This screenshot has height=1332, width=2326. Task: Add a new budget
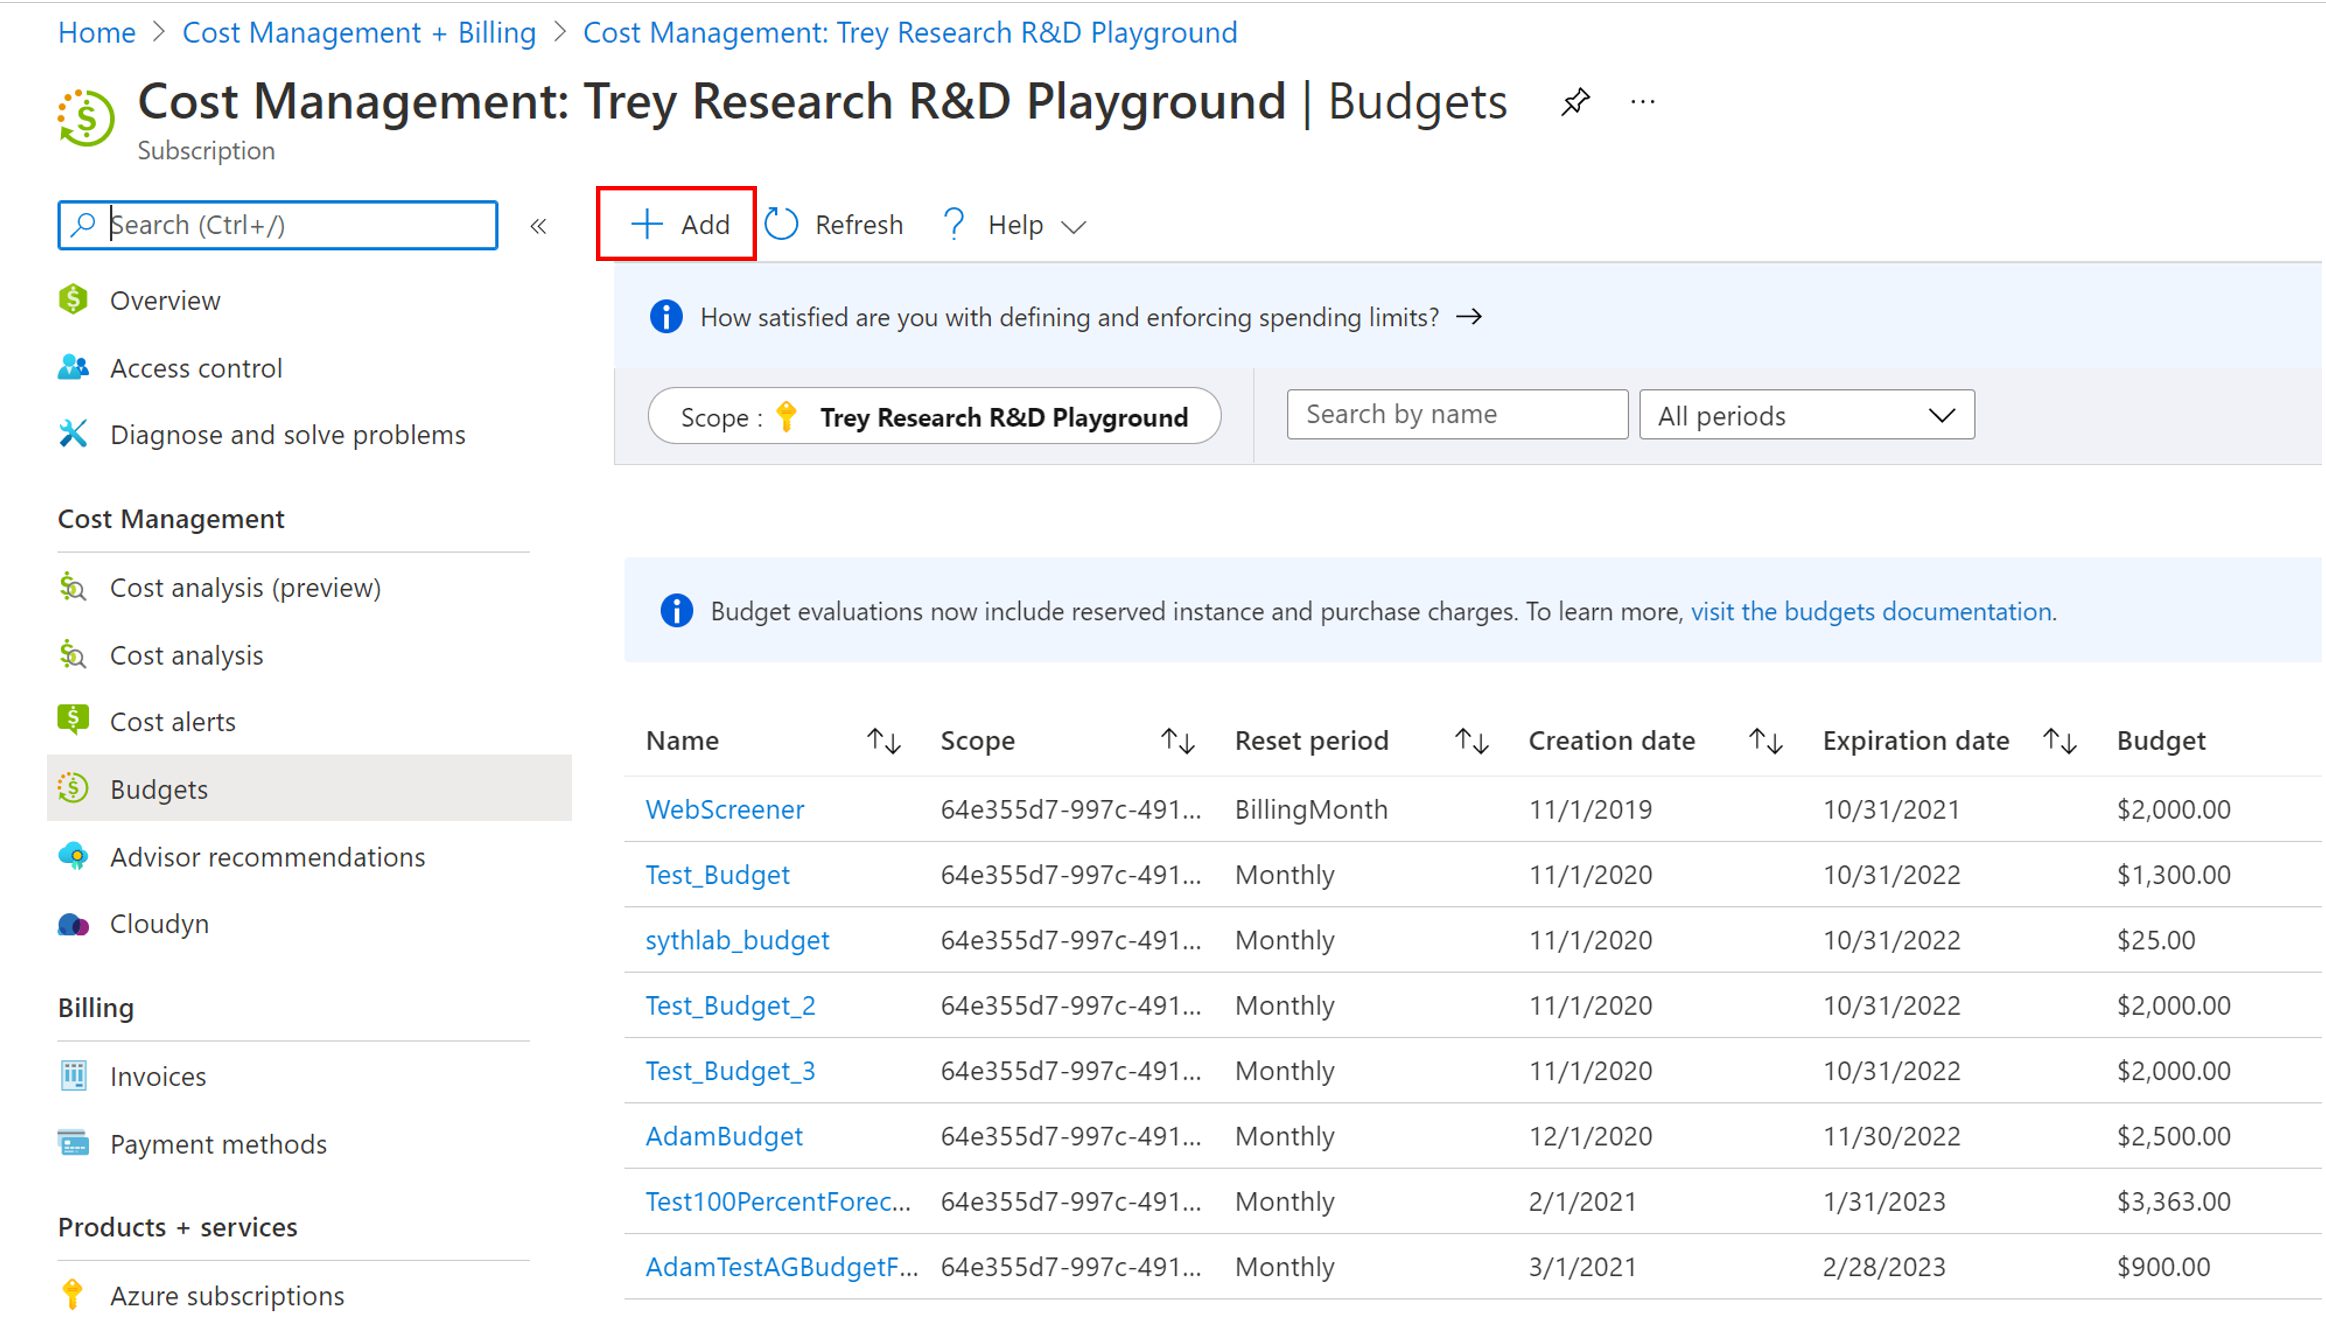coord(676,223)
